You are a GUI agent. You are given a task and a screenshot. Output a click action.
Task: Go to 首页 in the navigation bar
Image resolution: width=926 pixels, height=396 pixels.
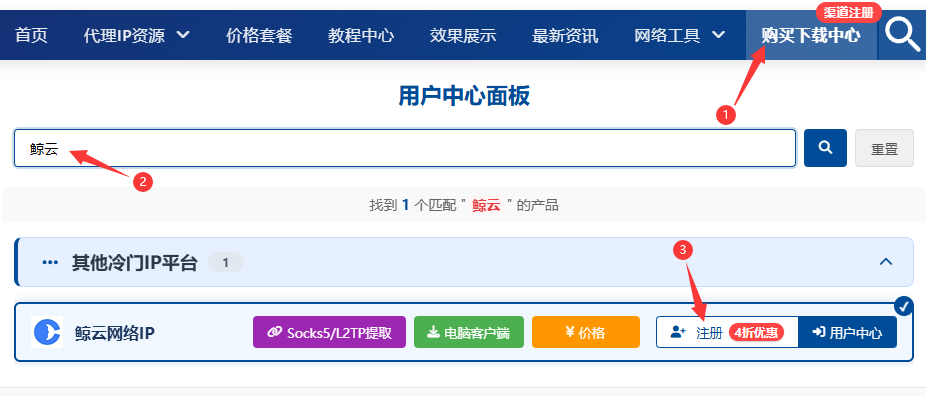pyautogui.click(x=31, y=35)
